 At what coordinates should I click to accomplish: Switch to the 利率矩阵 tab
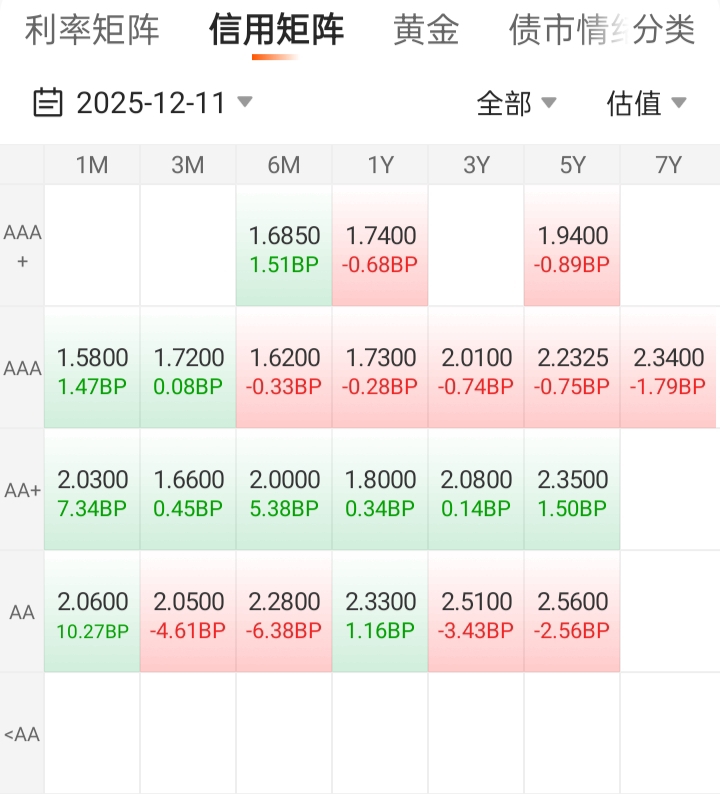tap(91, 30)
